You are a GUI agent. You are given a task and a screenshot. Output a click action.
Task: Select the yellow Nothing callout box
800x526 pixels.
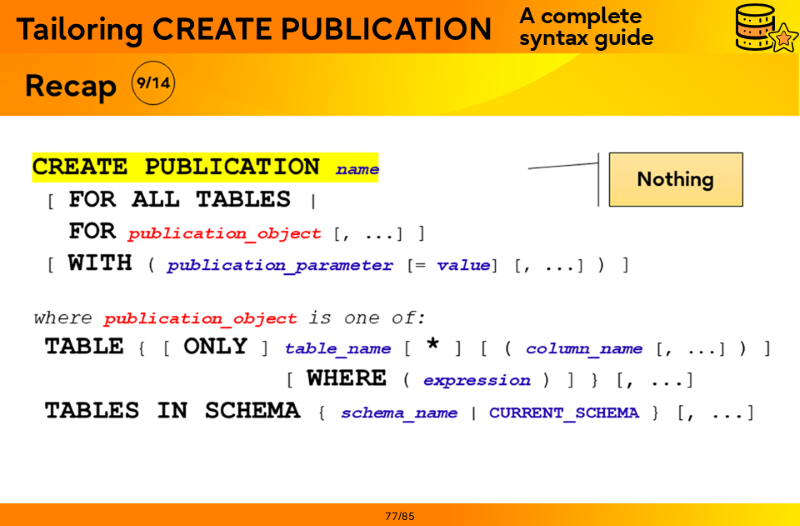[675, 180]
